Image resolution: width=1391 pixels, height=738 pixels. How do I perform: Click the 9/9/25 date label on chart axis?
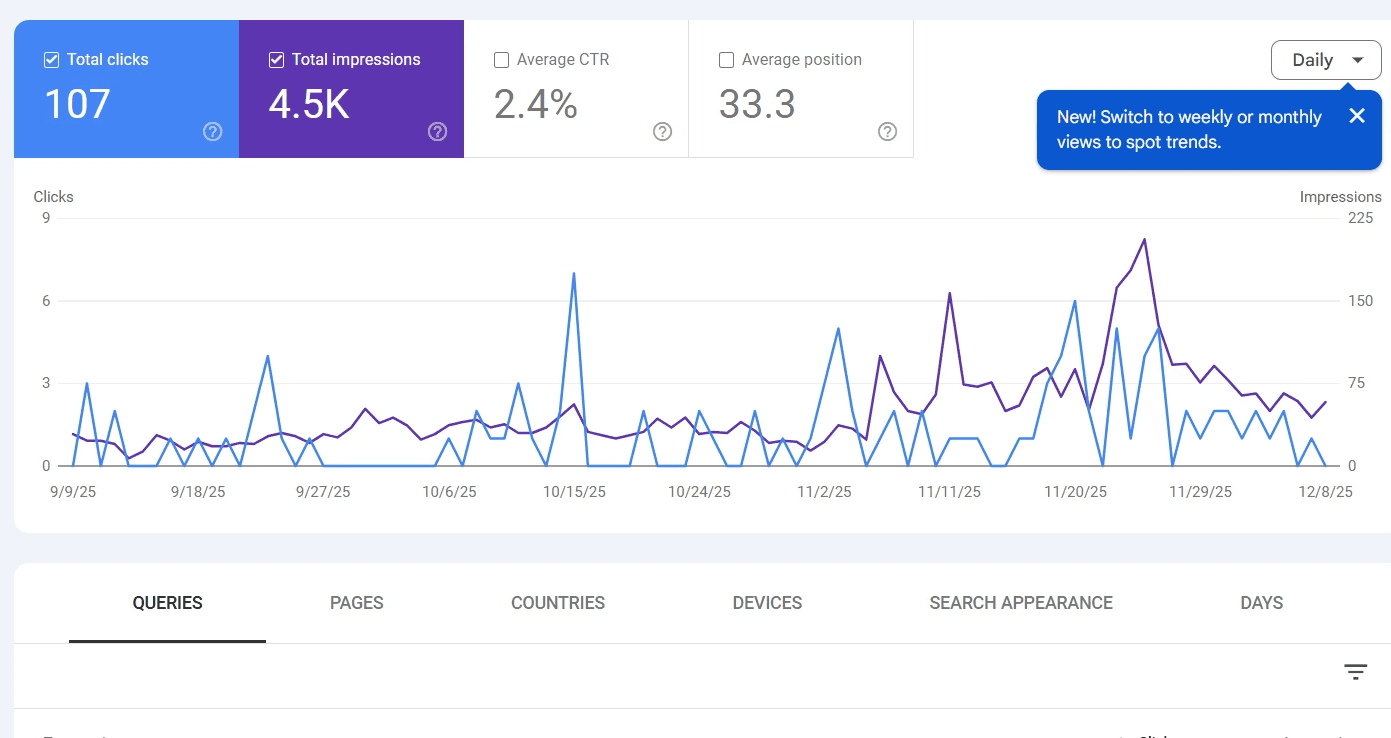[x=73, y=492]
